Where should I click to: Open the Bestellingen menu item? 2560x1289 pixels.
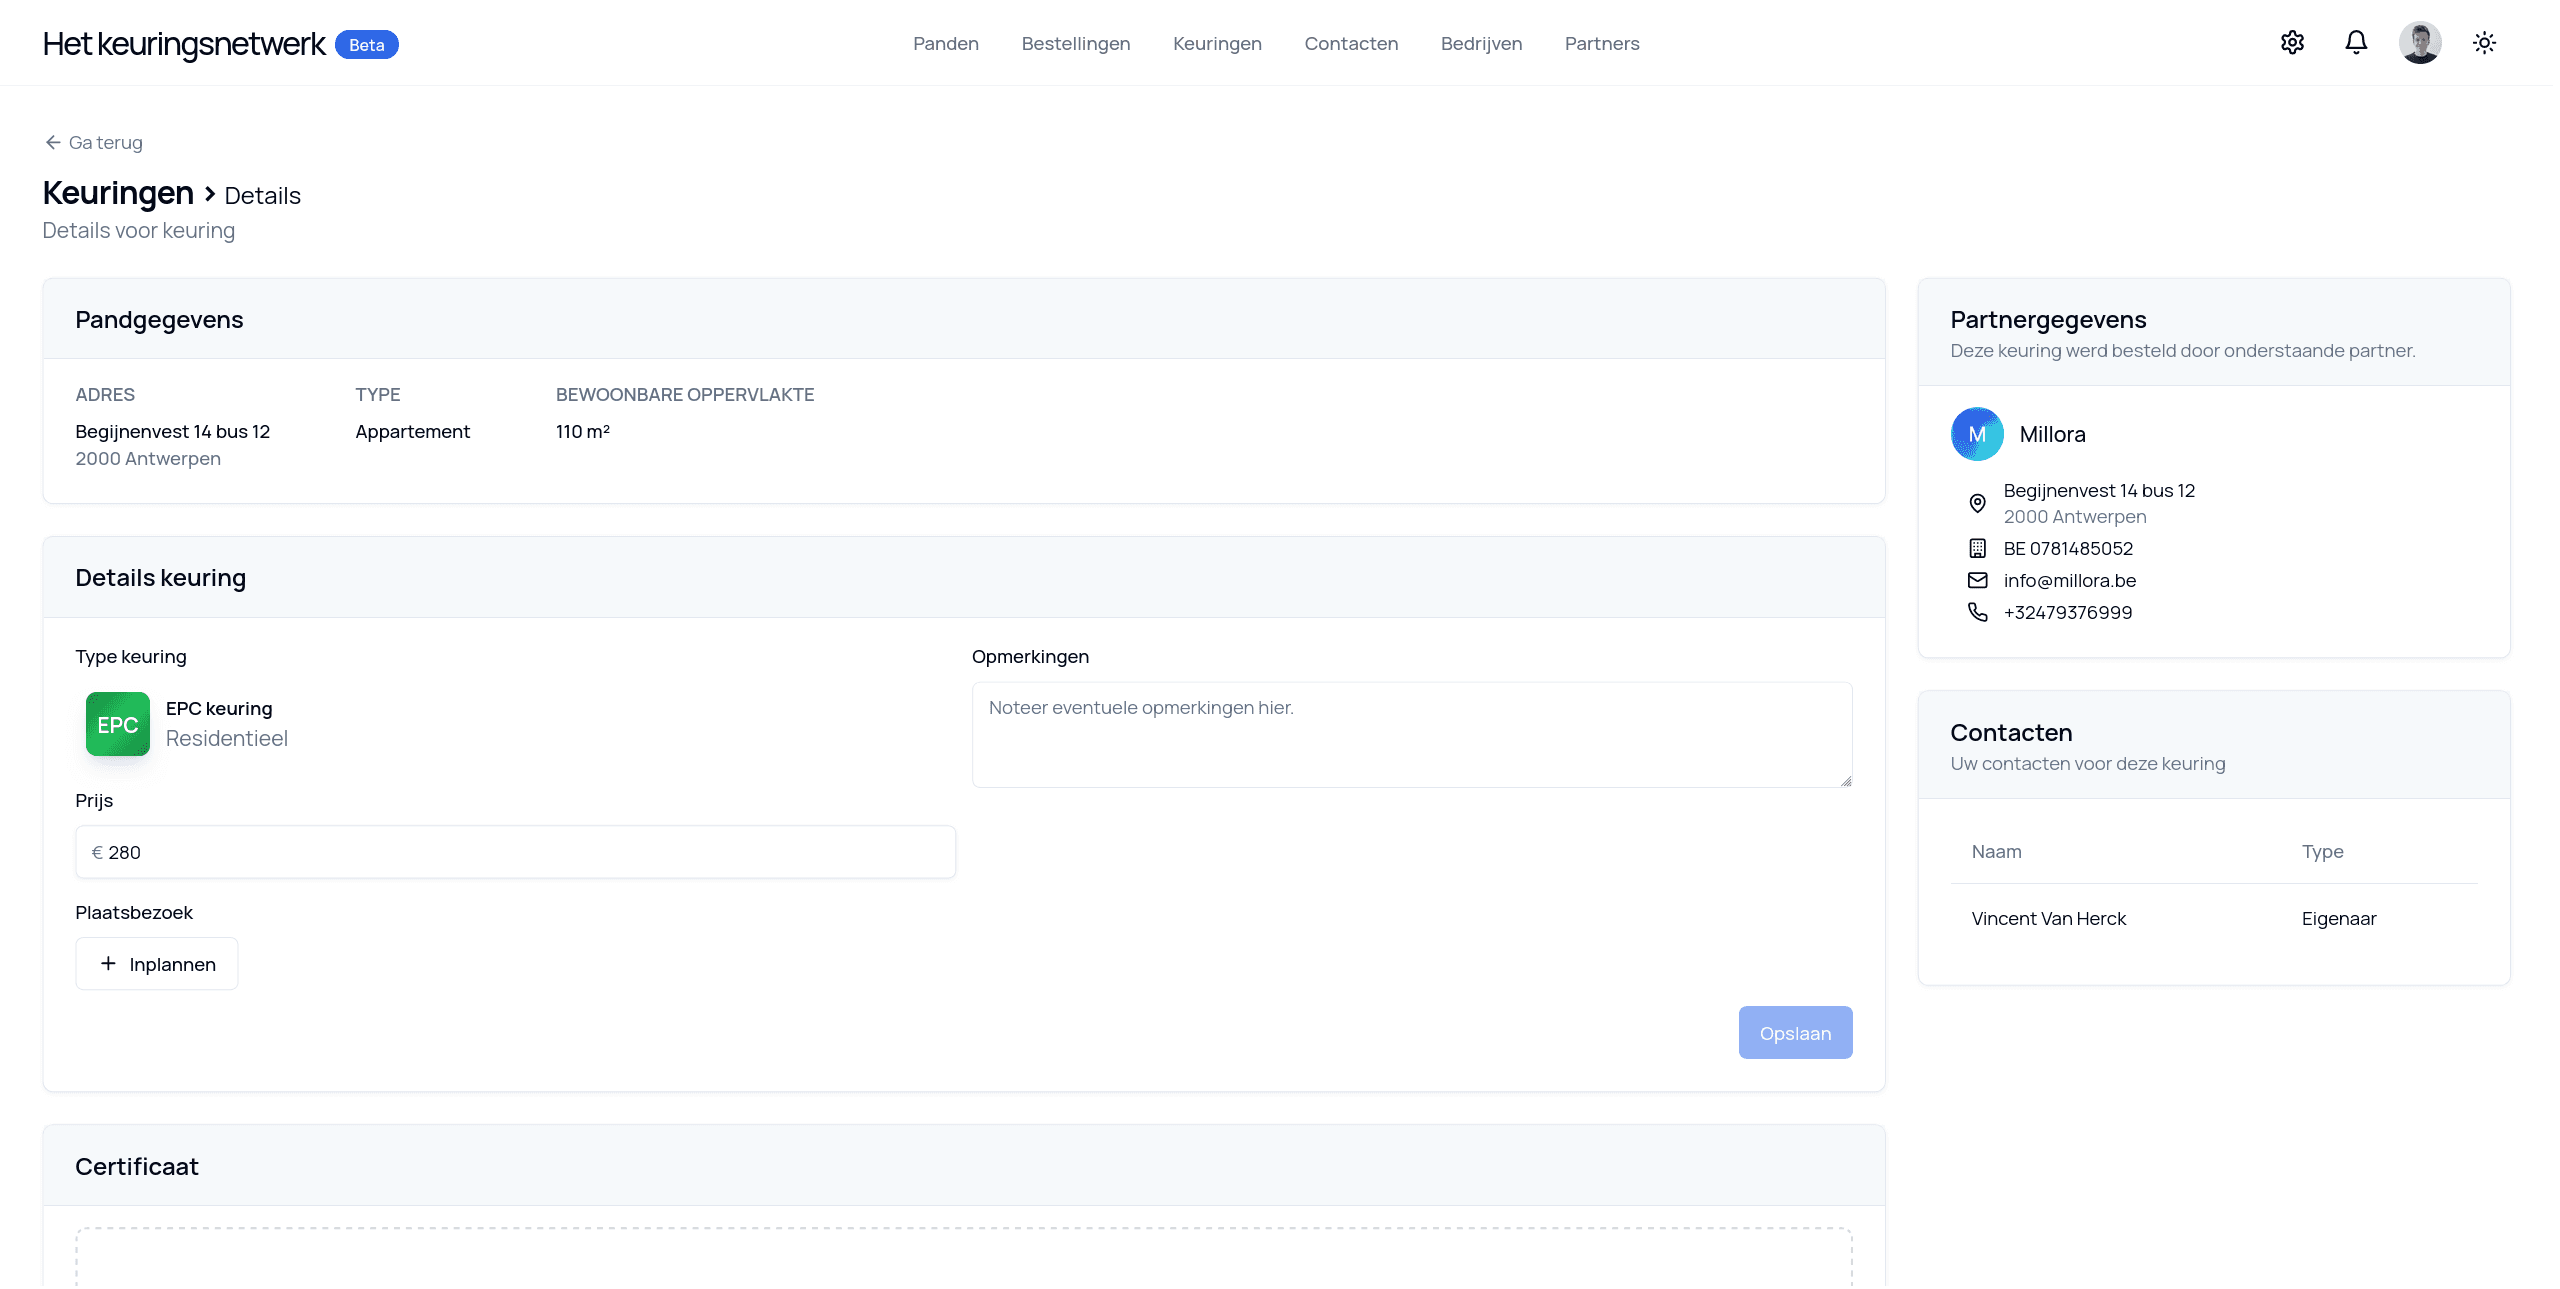click(x=1075, y=43)
